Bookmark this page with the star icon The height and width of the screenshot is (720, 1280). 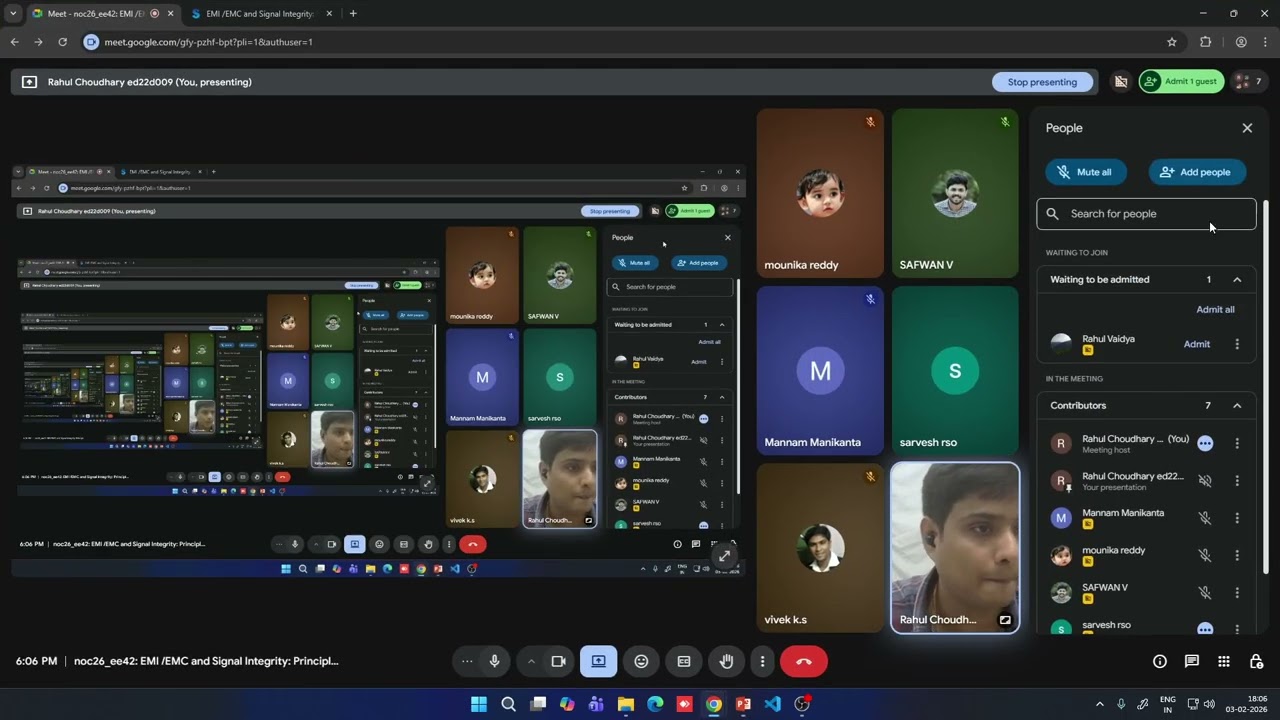[x=1172, y=42]
